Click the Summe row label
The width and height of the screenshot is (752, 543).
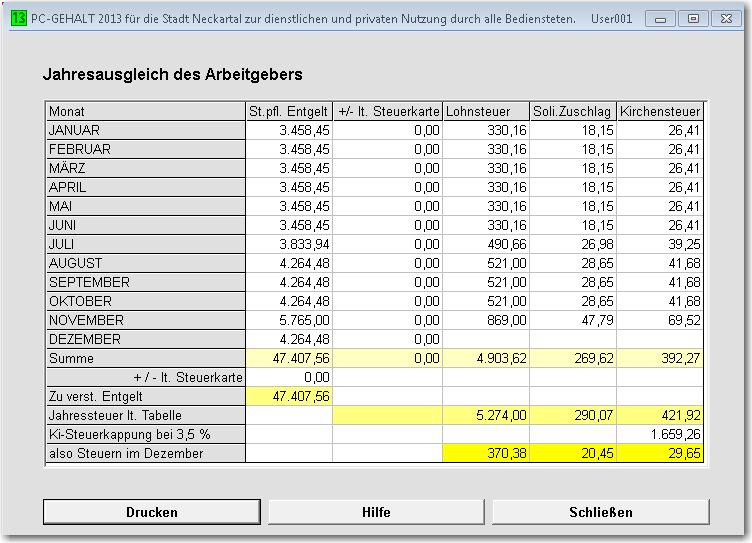tap(146, 358)
